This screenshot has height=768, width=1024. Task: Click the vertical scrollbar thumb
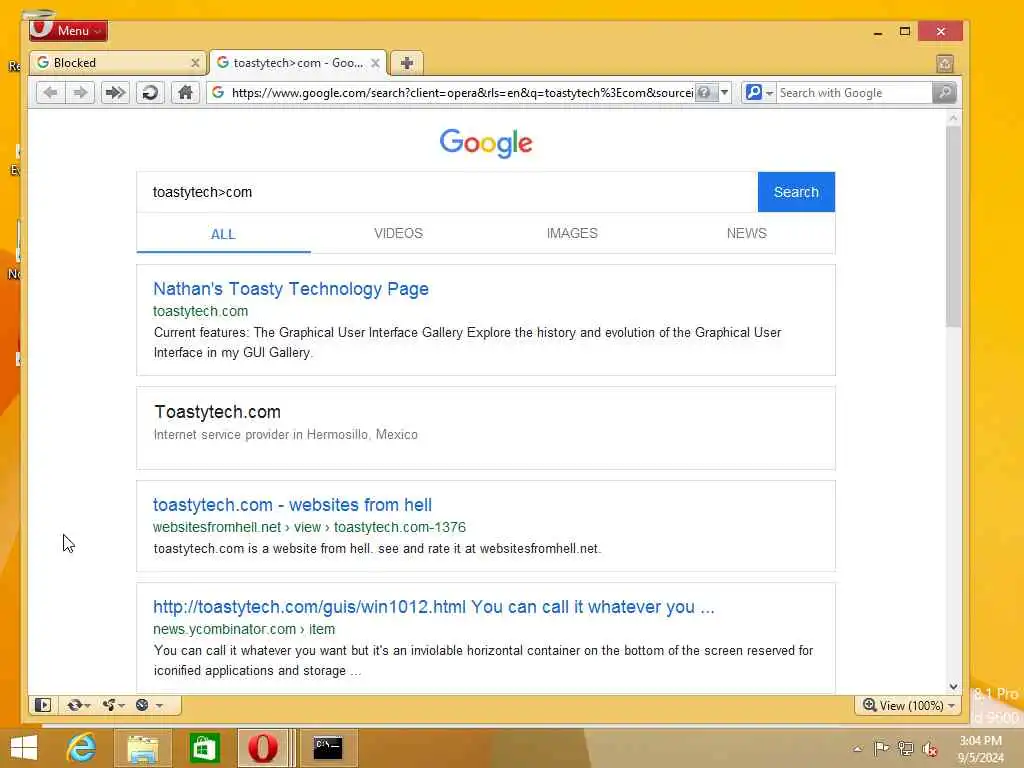click(x=953, y=225)
